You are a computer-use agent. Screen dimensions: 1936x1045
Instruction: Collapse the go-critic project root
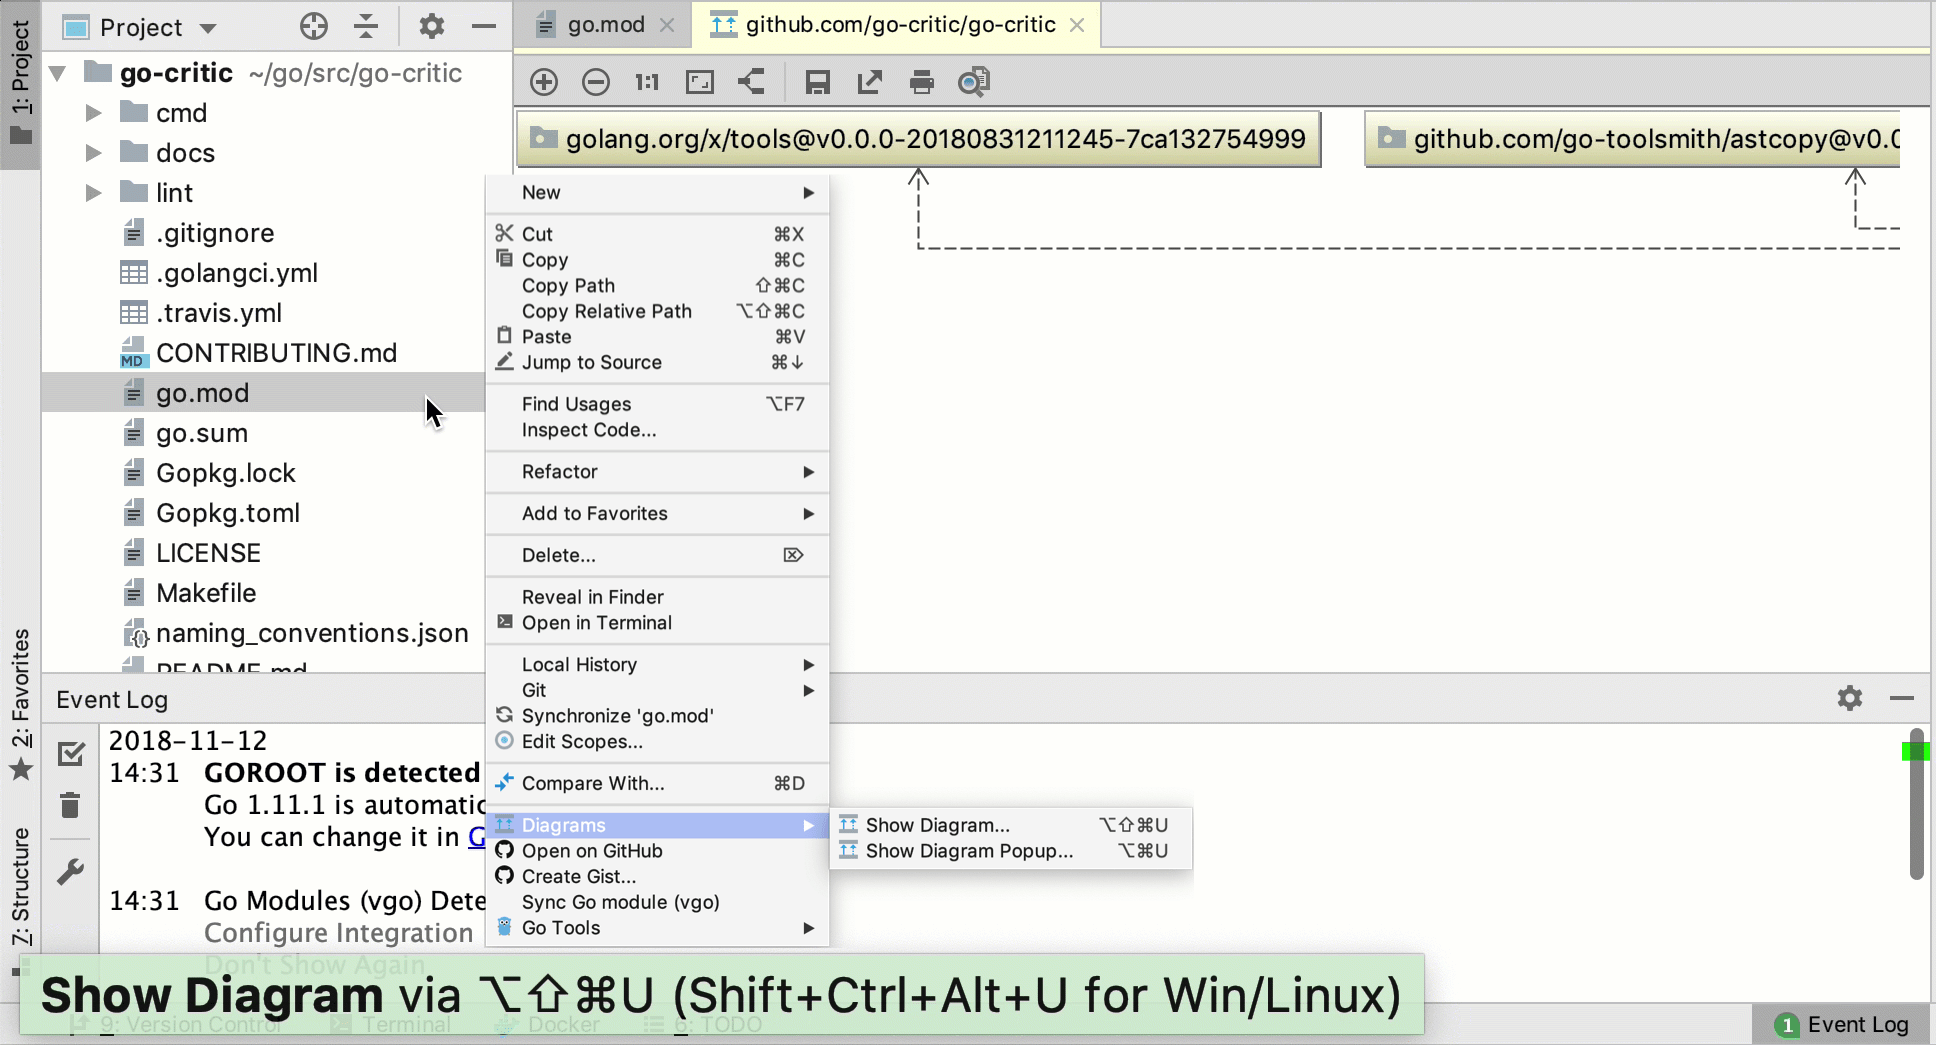57,73
